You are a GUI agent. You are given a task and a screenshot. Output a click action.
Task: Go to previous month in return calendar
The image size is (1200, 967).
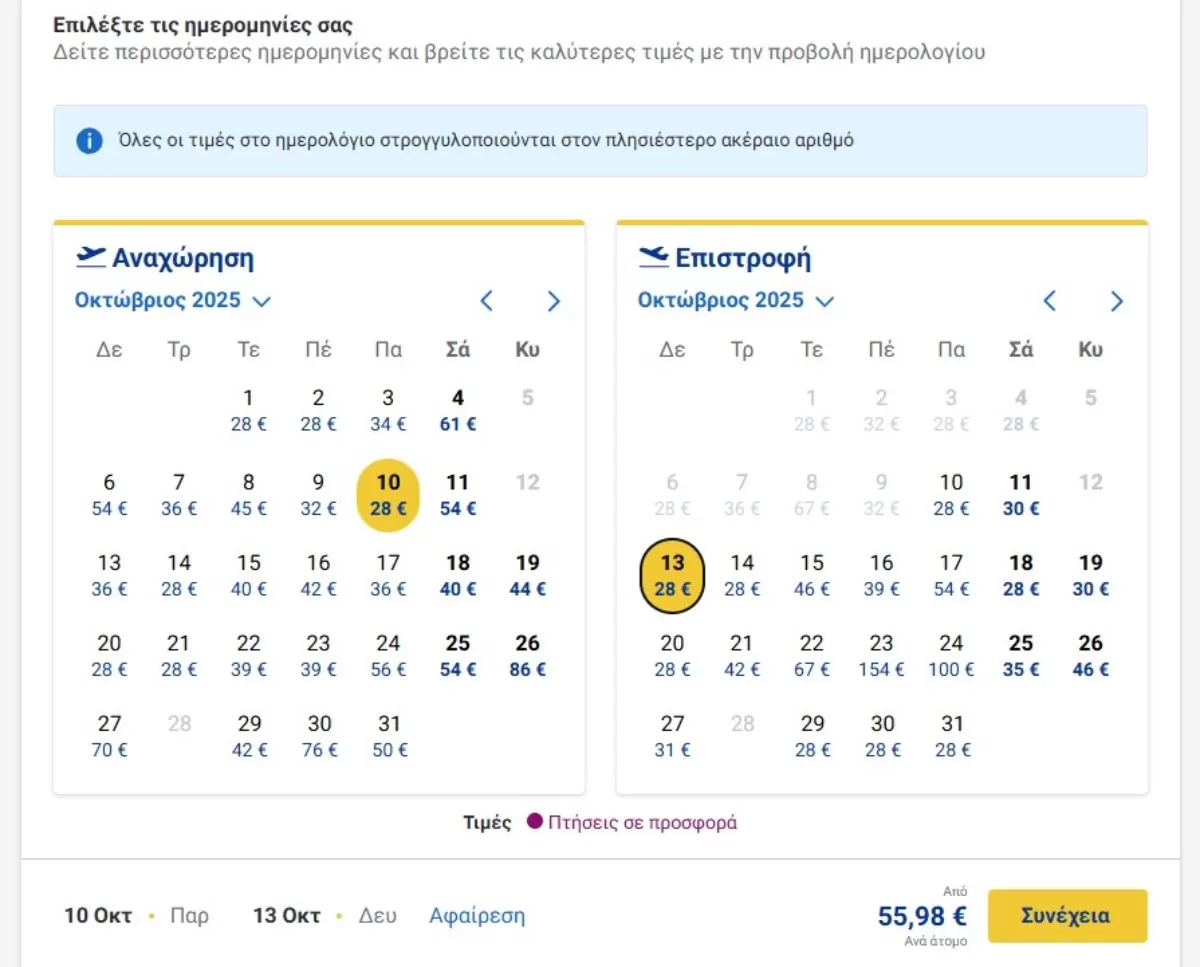pos(1050,301)
